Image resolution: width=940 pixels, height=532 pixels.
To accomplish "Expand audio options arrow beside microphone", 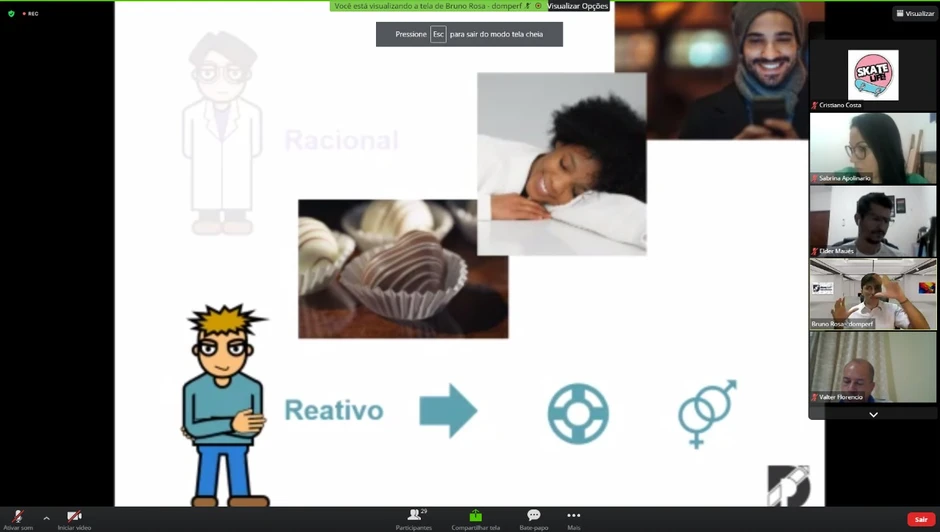I will click(x=46, y=518).
